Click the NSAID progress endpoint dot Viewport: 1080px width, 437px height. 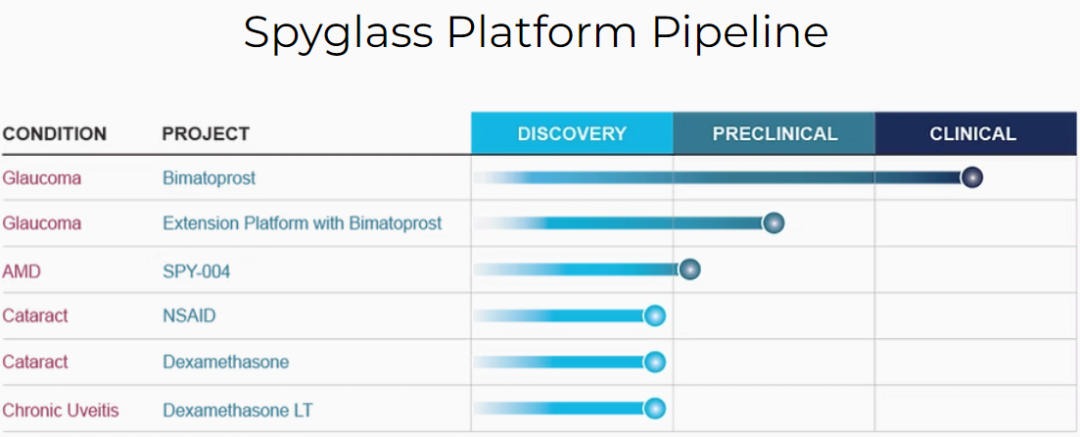pos(654,316)
